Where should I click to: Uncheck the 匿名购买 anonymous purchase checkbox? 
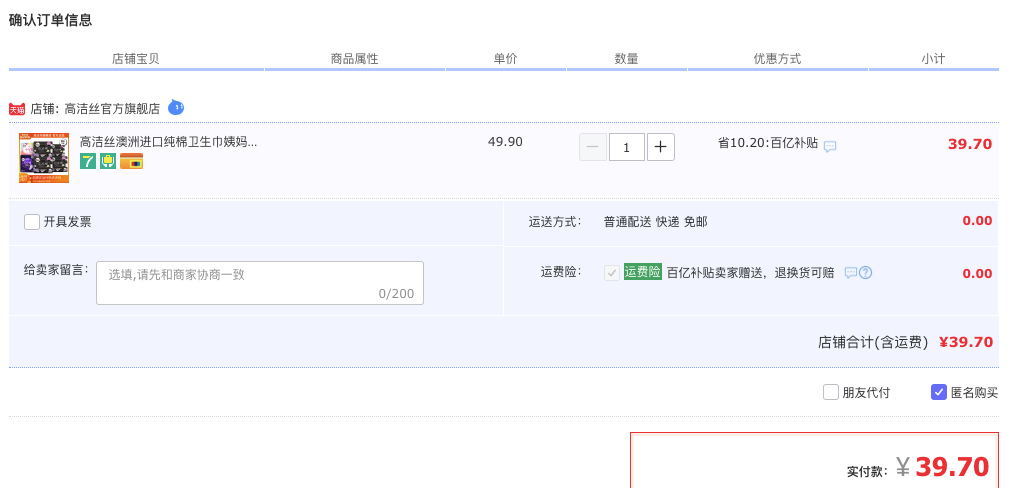(939, 392)
